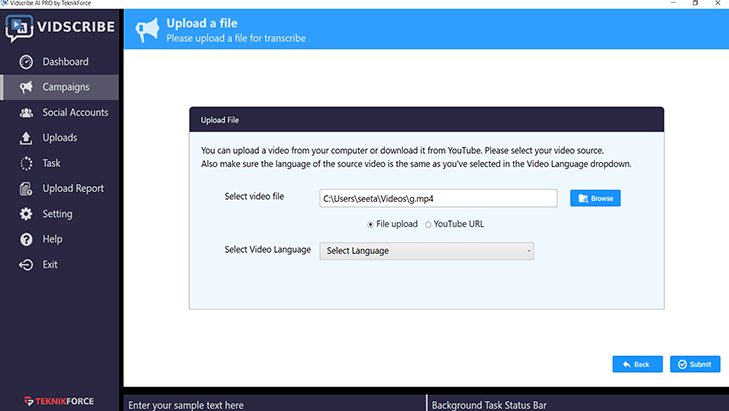Image resolution: width=729 pixels, height=411 pixels.
Task: Click the 'Select Video Language' label
Action: (268, 250)
